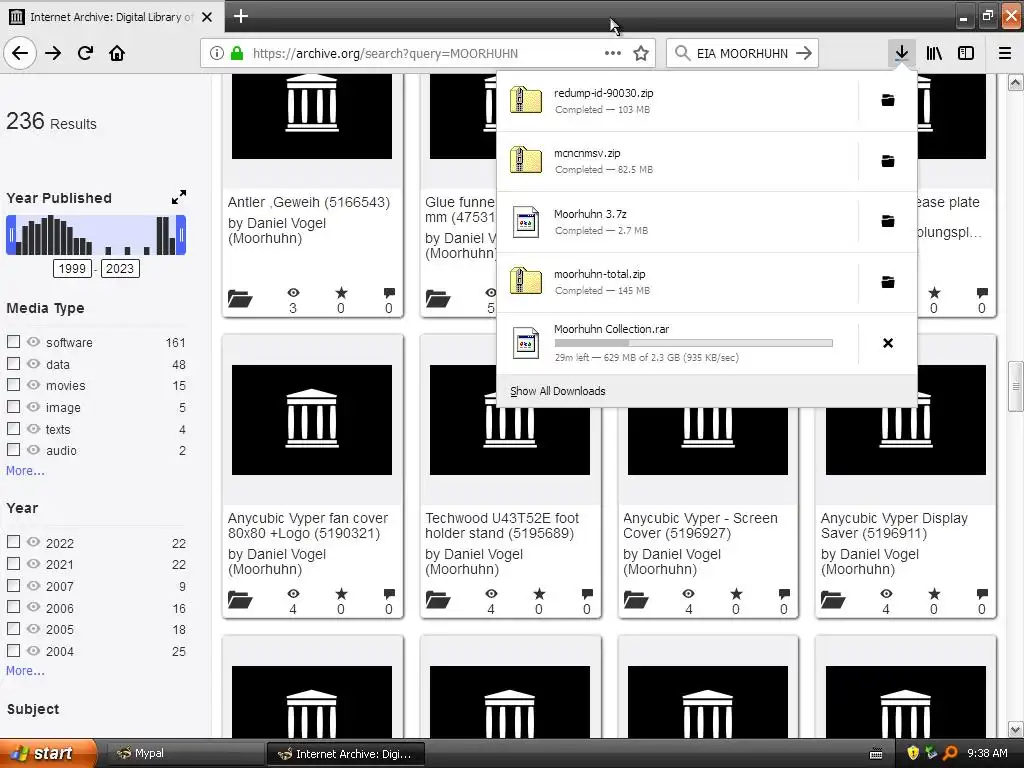The height and width of the screenshot is (768, 1024).
Task: Click the left handle of year range slider
Action: point(10,235)
